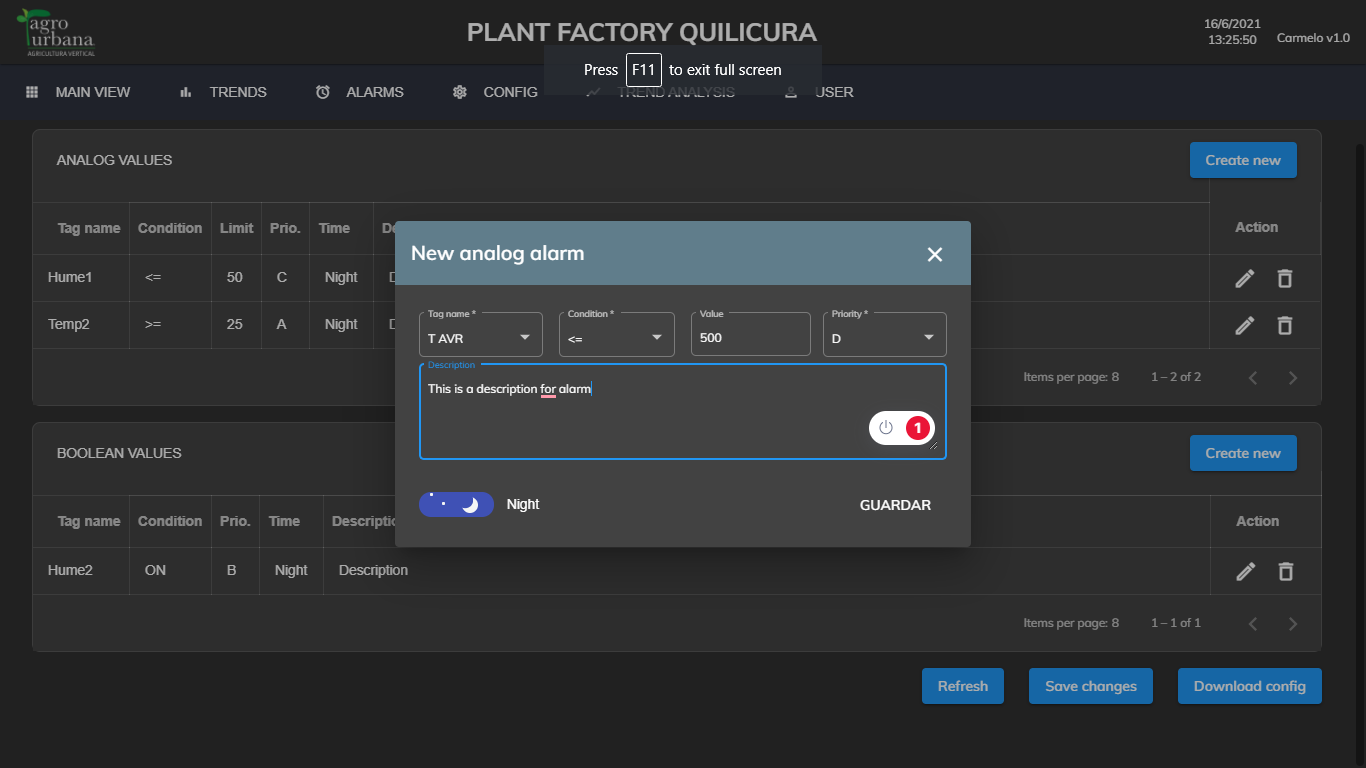Viewport: 1366px width, 768px height.
Task: Click the Download config button
Action: tap(1250, 686)
